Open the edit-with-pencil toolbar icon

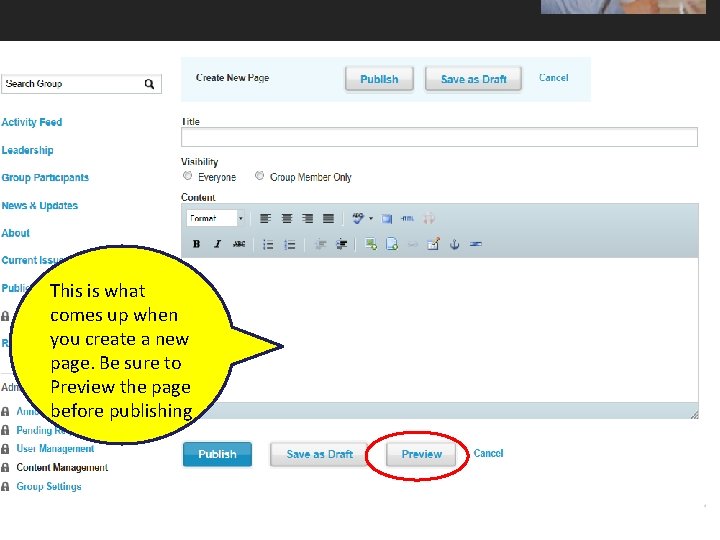point(433,244)
